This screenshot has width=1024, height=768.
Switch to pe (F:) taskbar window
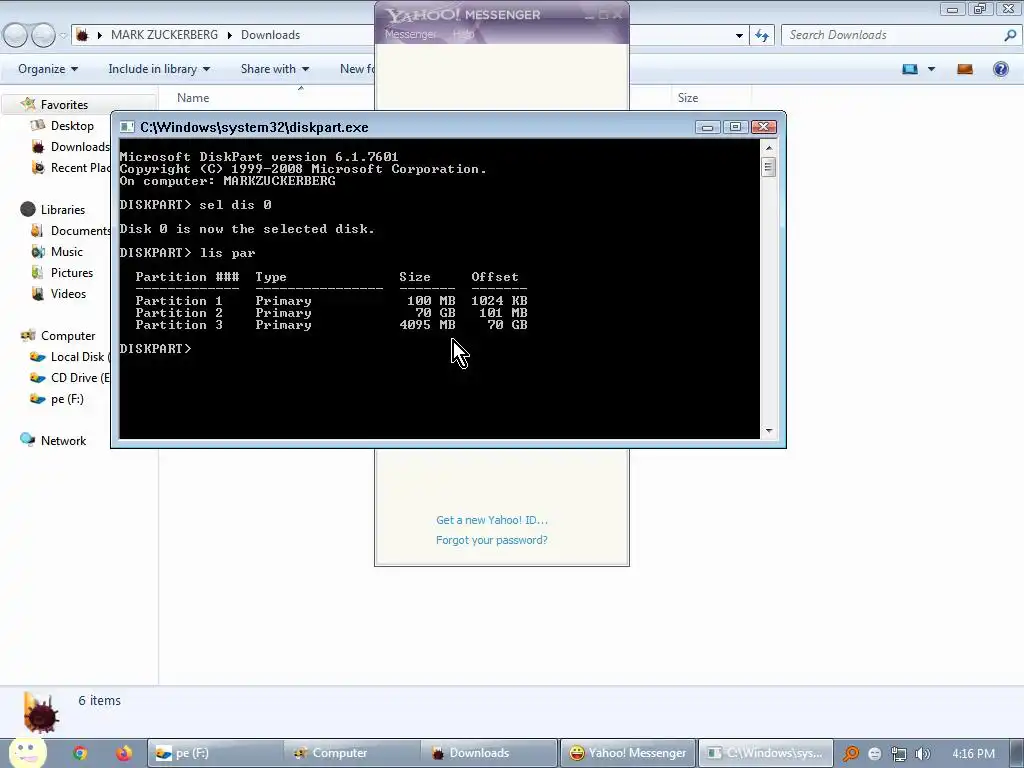[216, 753]
